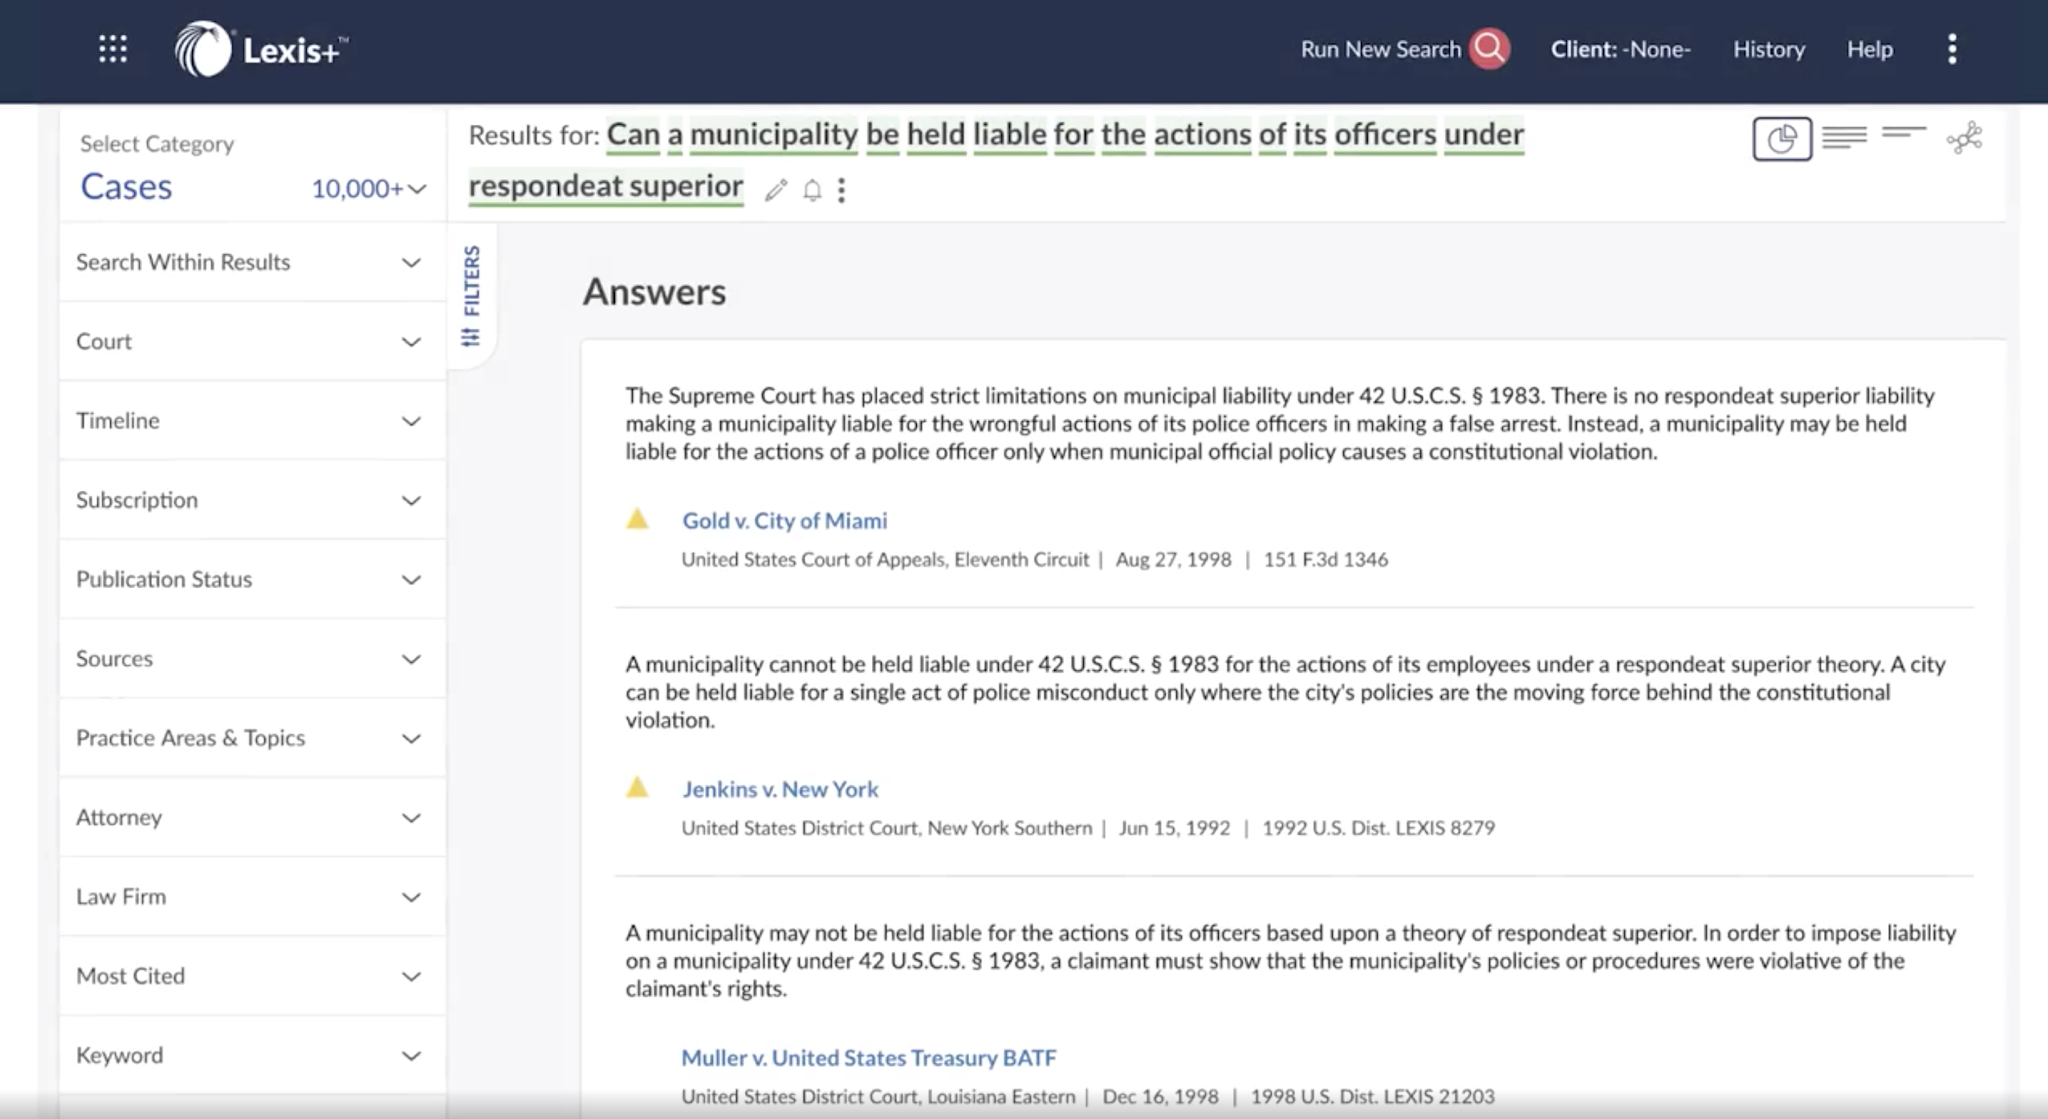The height and width of the screenshot is (1119, 2048).
Task: Open the Help menu
Action: (1869, 49)
